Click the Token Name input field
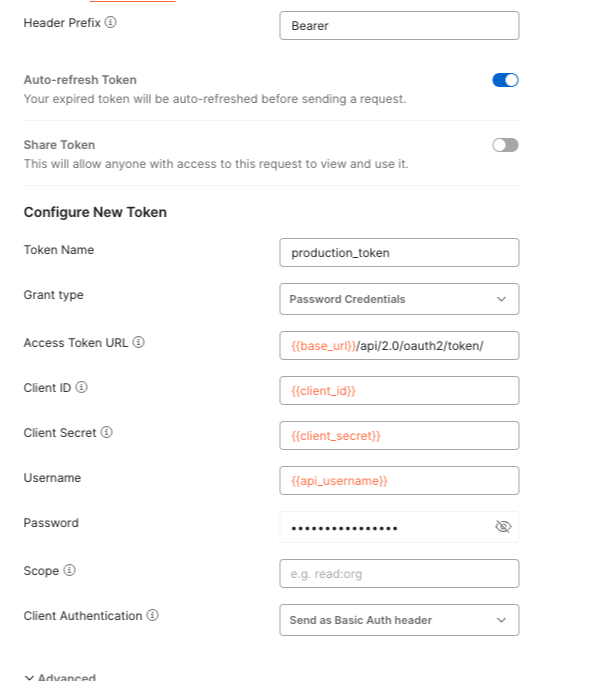This screenshot has height=681, width=601. (399, 253)
